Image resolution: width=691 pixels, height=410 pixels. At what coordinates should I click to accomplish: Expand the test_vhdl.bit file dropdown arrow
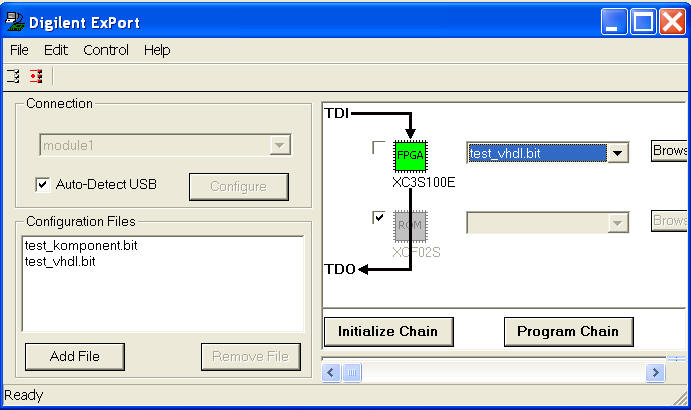point(617,153)
